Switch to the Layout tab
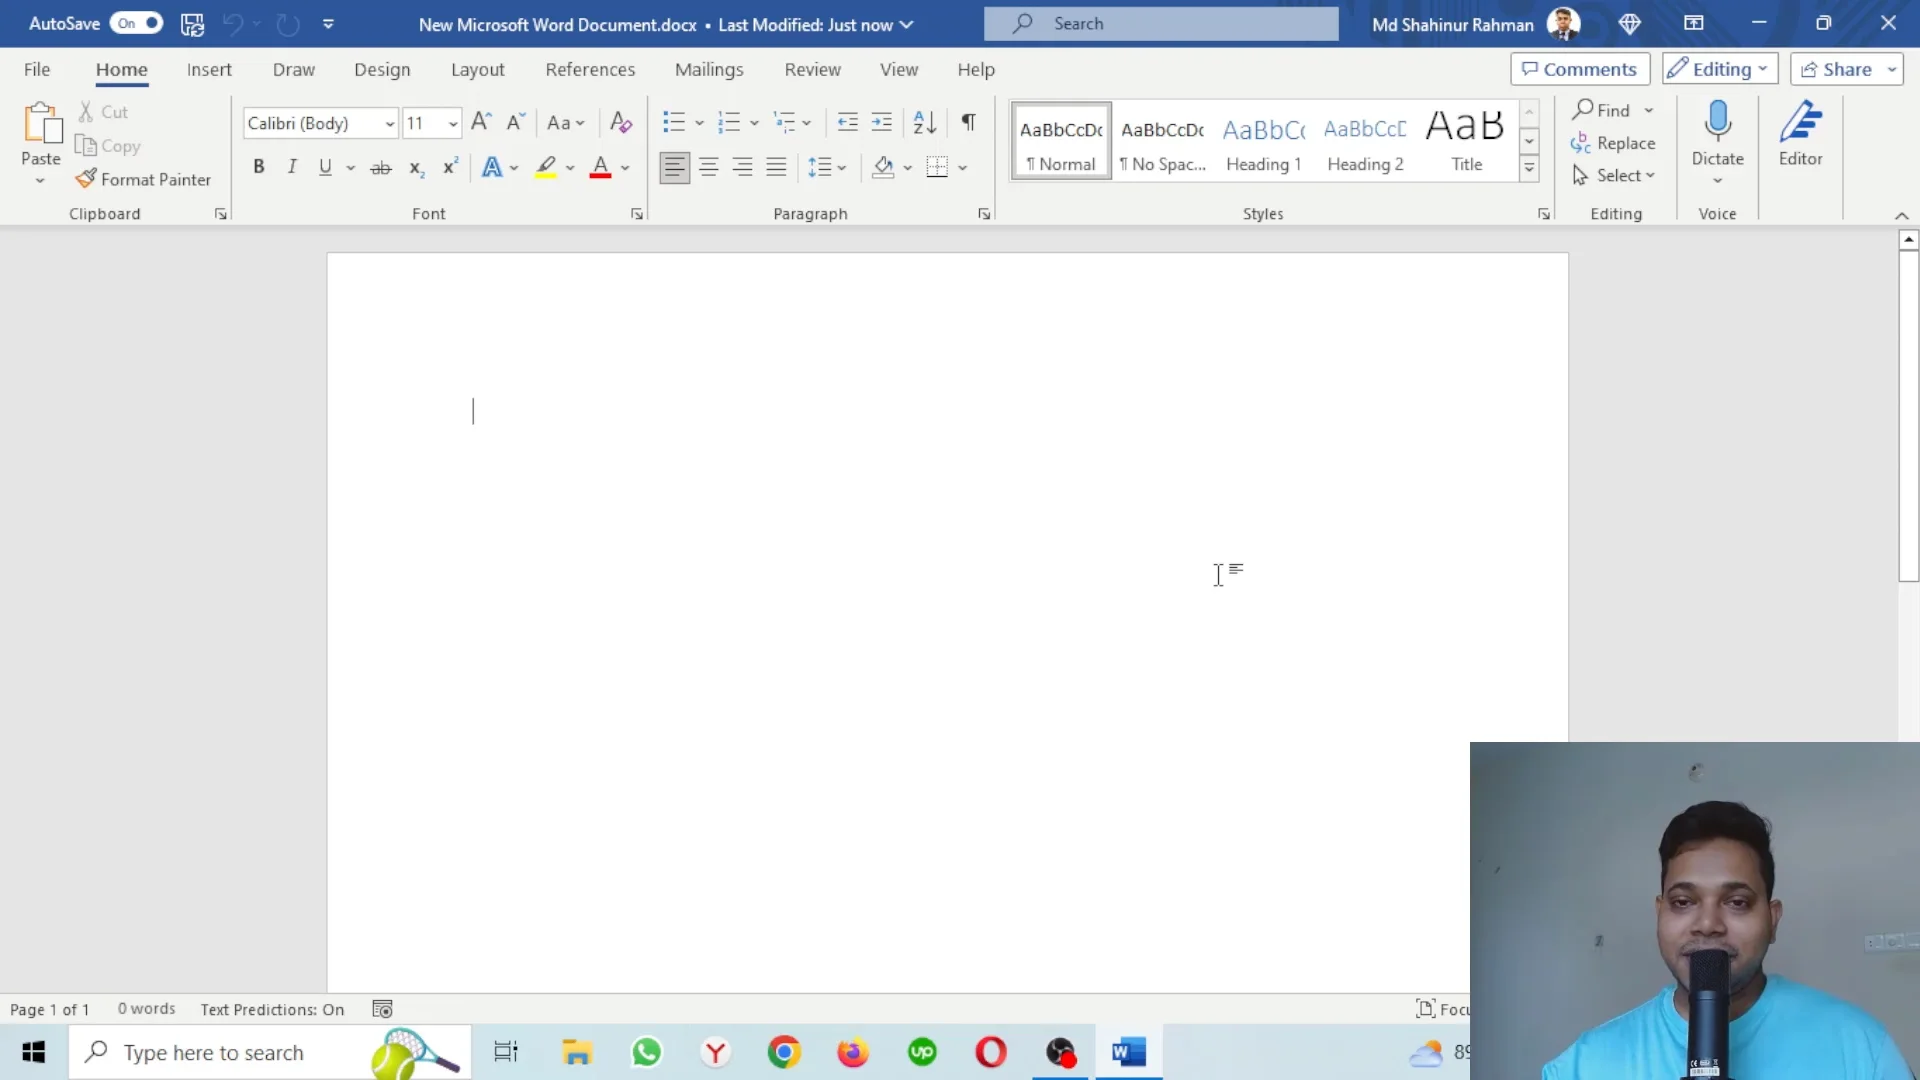The height and width of the screenshot is (1080, 1920). pos(477,69)
